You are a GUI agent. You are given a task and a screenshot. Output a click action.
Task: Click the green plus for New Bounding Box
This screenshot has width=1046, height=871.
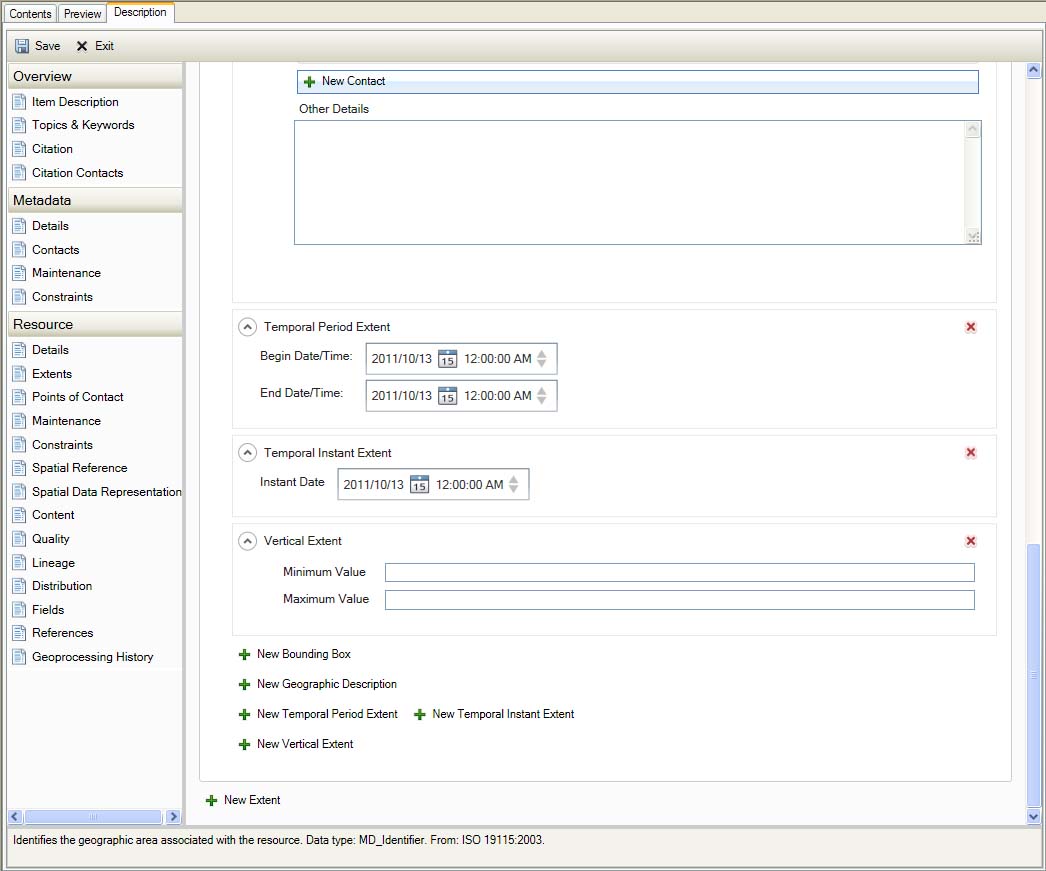coord(244,655)
